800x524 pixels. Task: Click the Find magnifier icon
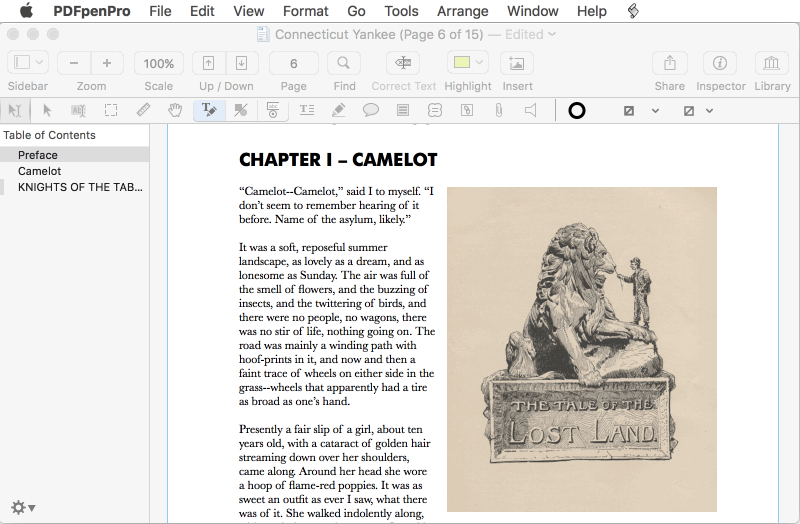344,63
